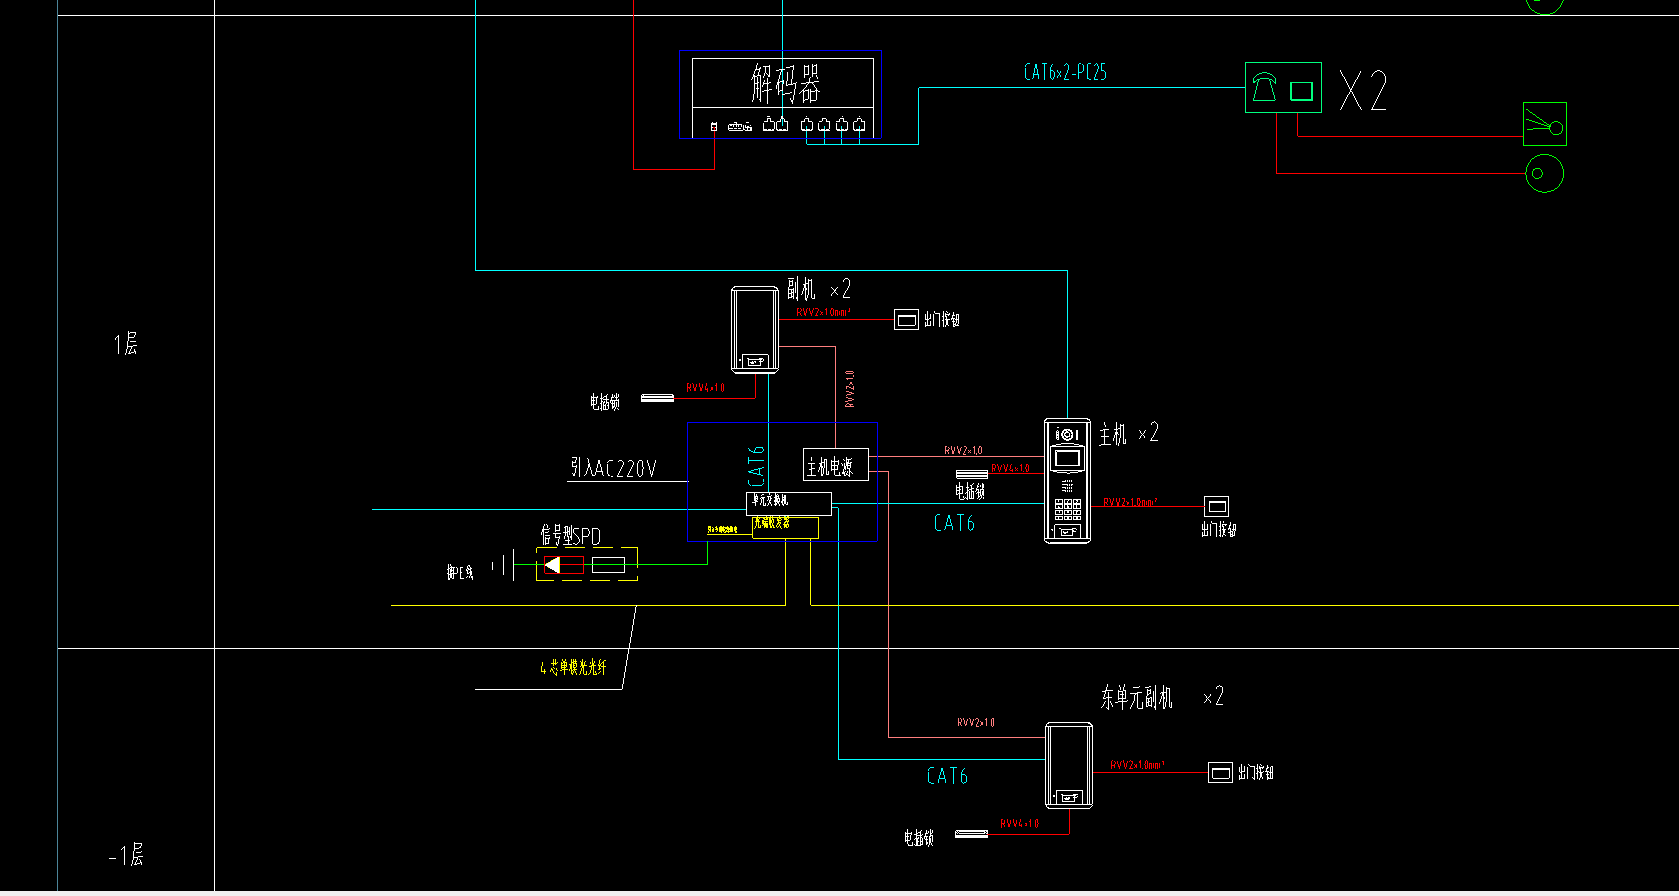Select the electric lock symbol beside 主机
This screenshot has height=896, width=1679.
972,474
